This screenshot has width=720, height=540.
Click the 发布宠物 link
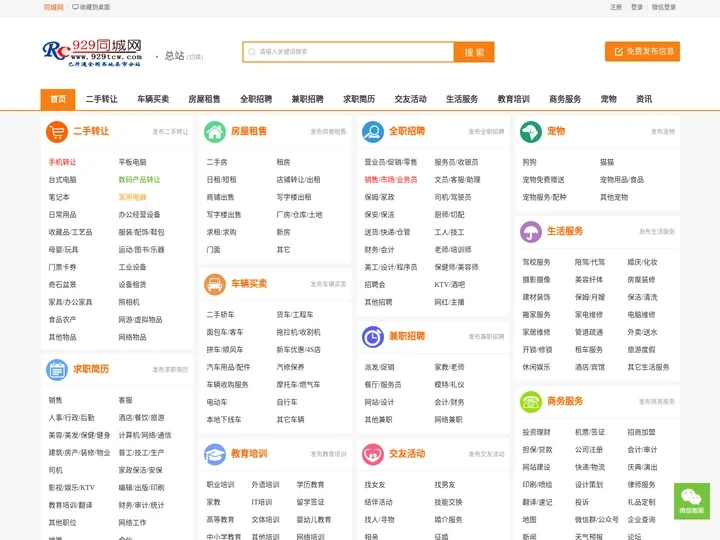(x=663, y=132)
